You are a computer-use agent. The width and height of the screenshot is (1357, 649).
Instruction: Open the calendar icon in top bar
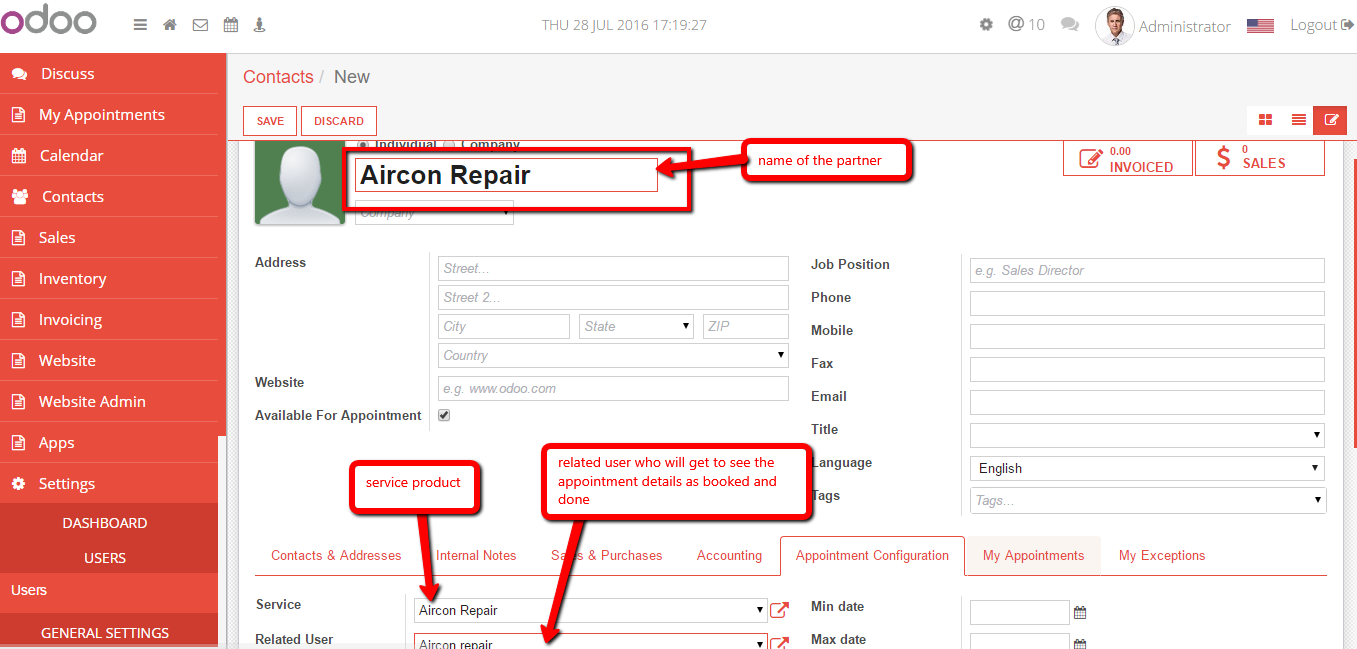[231, 25]
